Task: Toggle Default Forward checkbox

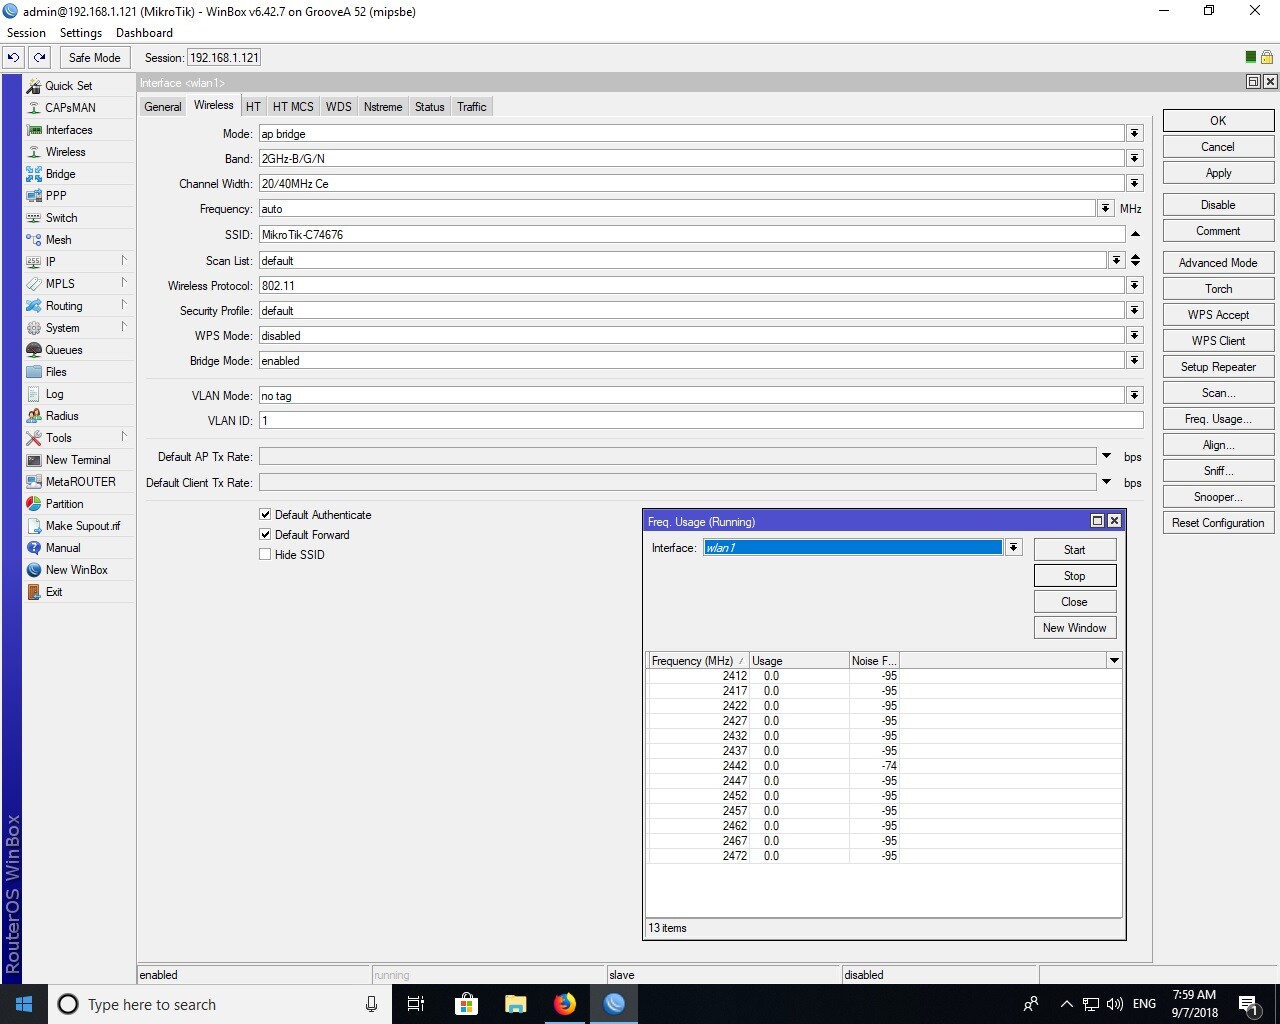Action: (265, 535)
